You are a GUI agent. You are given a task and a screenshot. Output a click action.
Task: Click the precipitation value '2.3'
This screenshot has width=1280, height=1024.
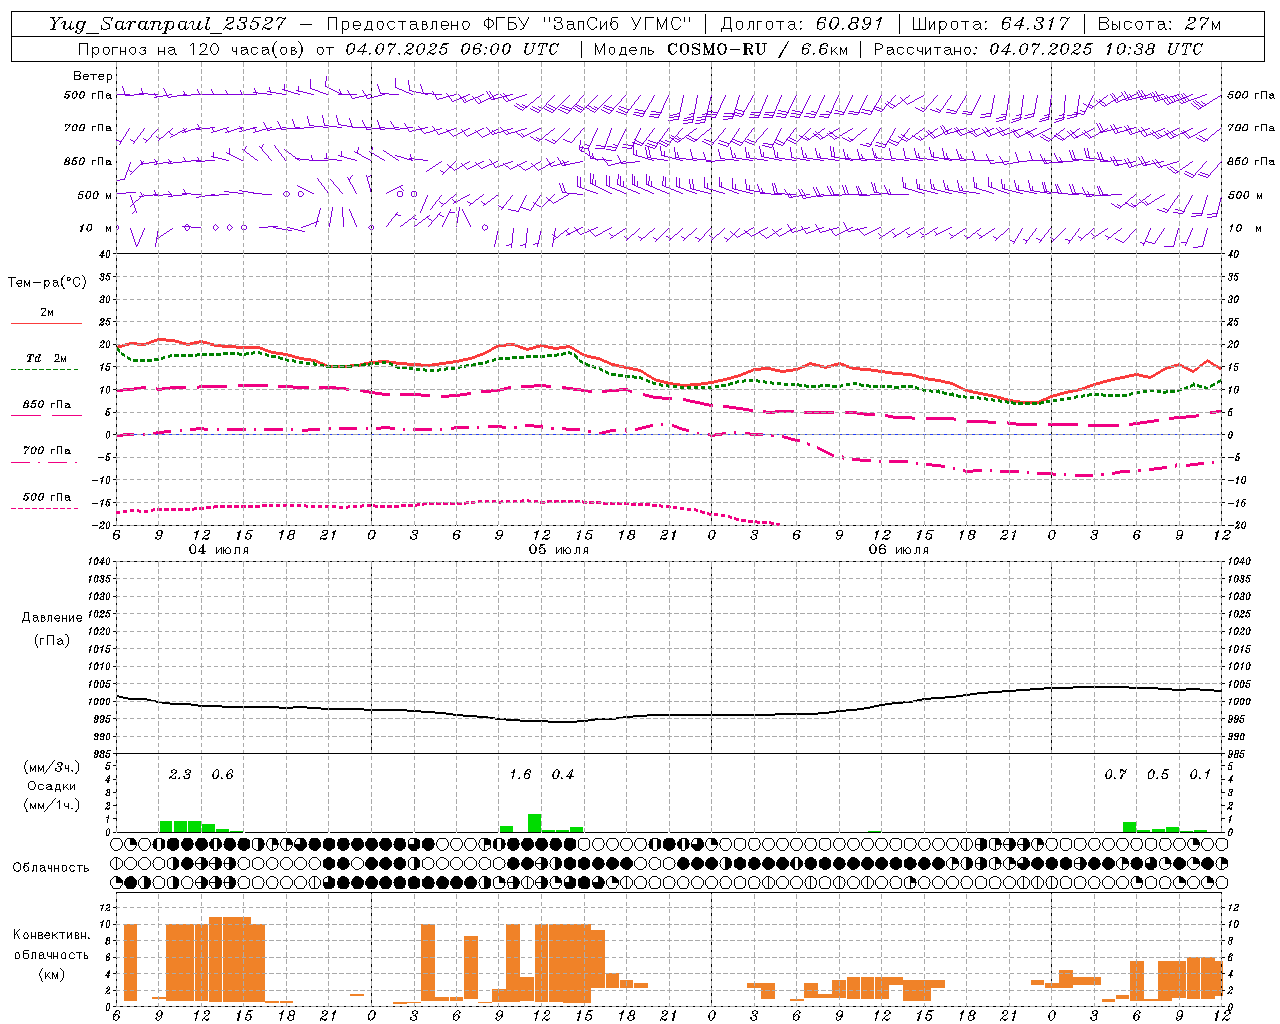[x=180, y=775]
